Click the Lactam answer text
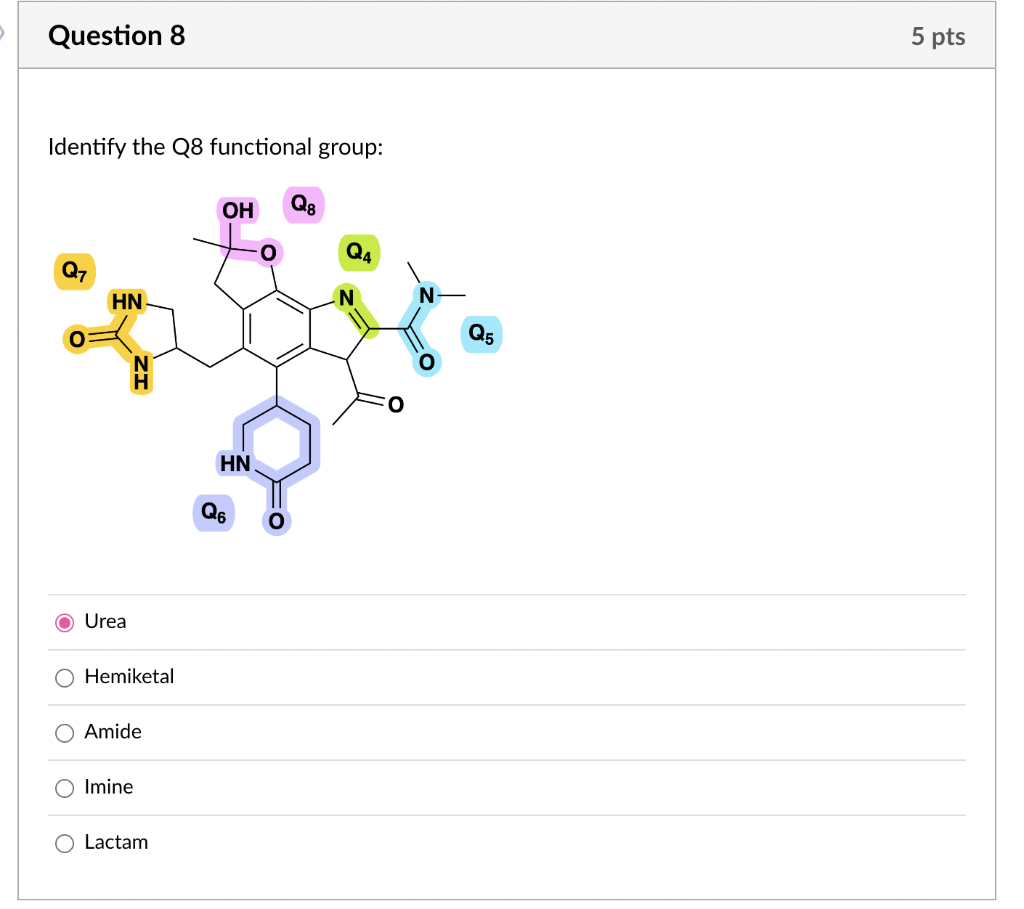This screenshot has height=909, width=1024. coord(115,843)
